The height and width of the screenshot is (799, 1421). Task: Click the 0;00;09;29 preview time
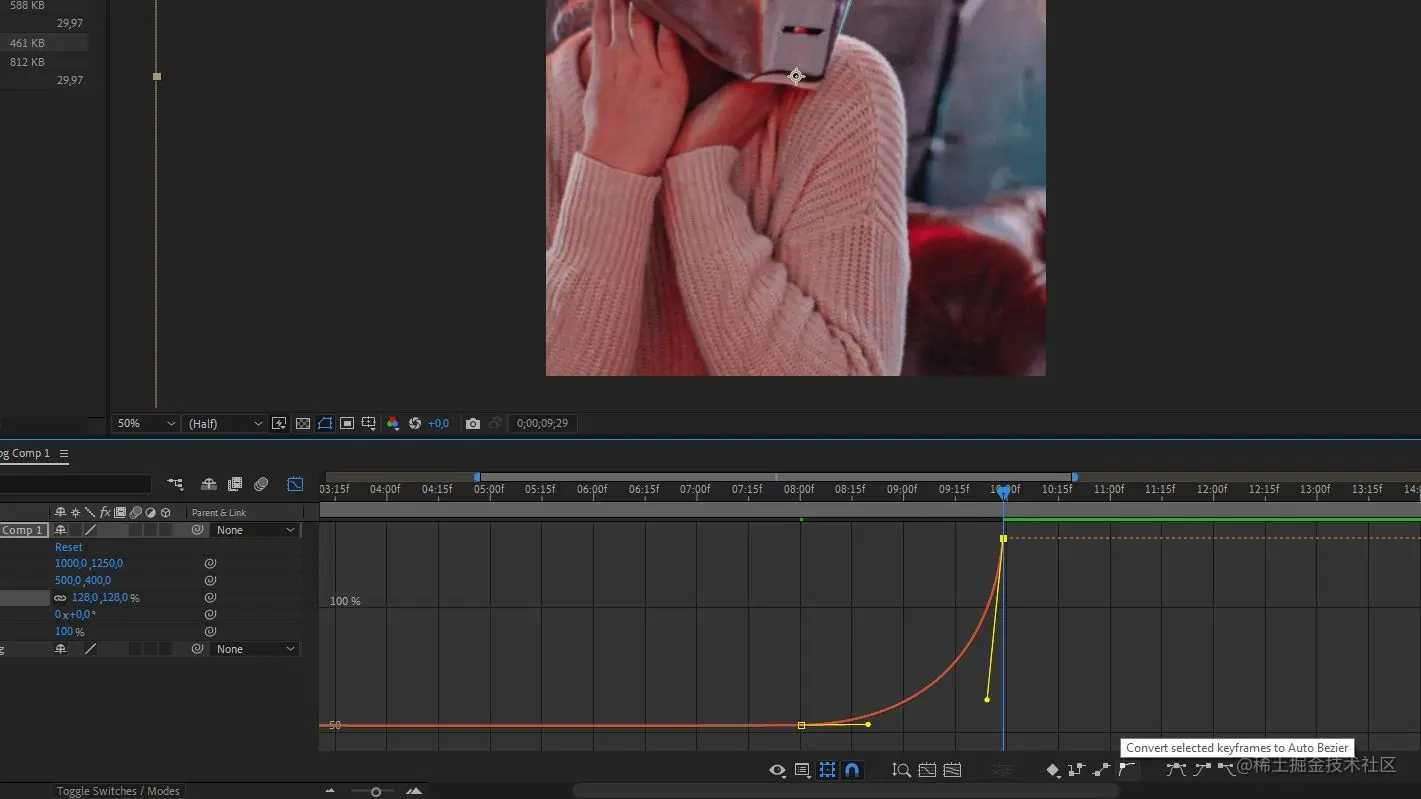click(543, 424)
